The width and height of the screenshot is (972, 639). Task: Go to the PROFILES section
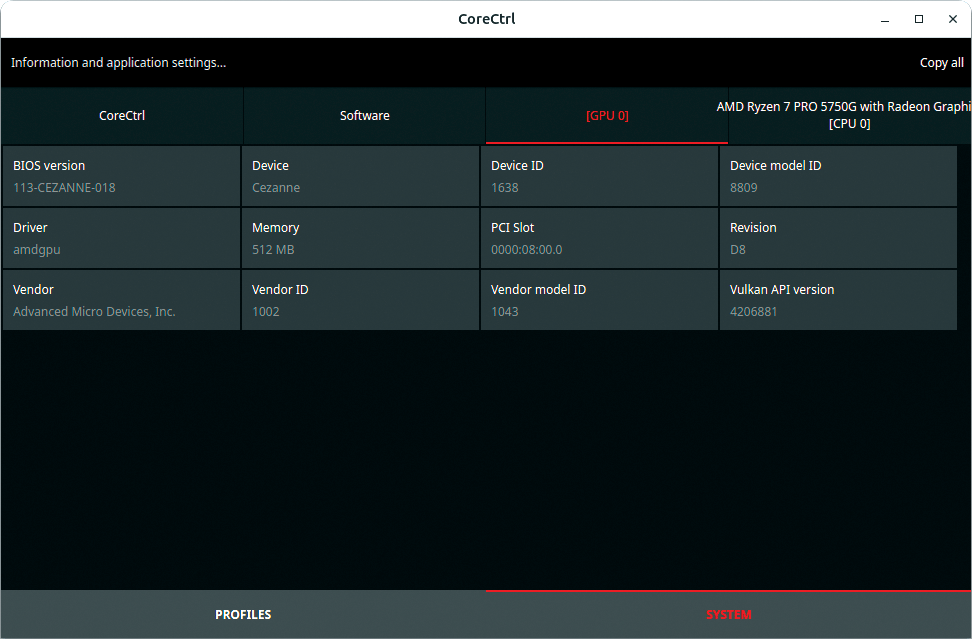pos(243,614)
